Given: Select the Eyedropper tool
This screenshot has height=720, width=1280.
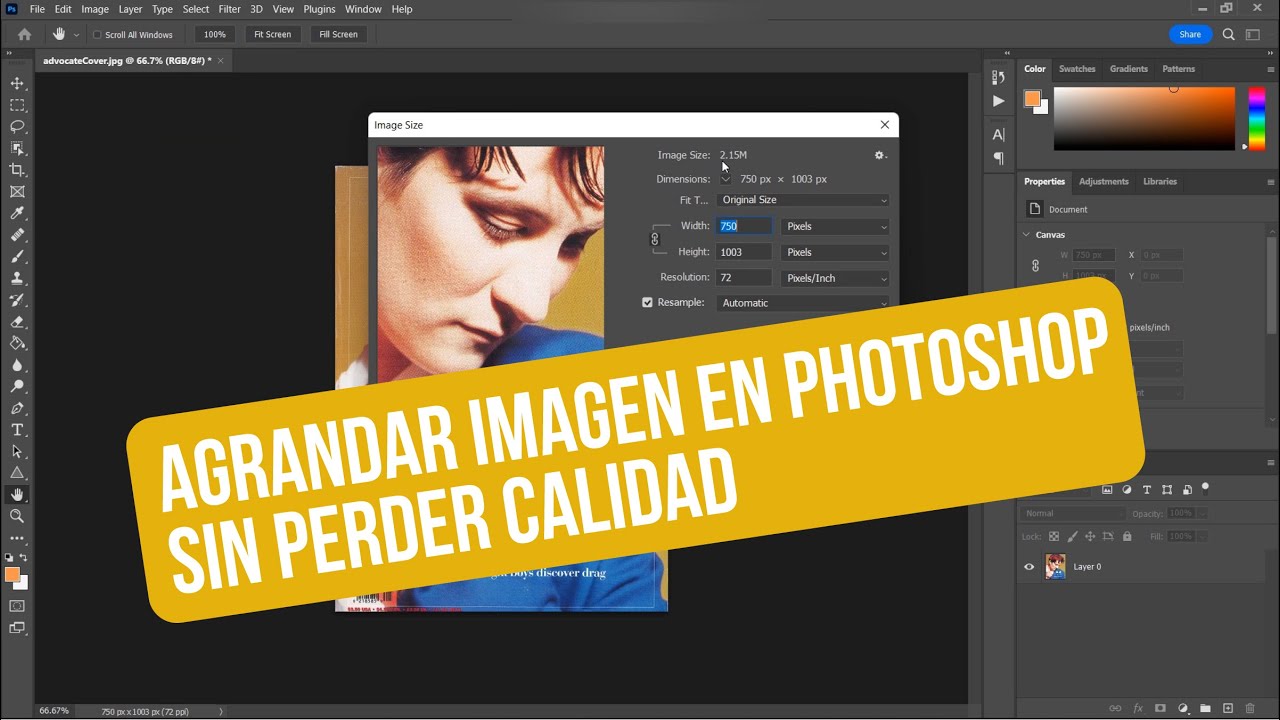Looking at the screenshot, I should pos(17,213).
